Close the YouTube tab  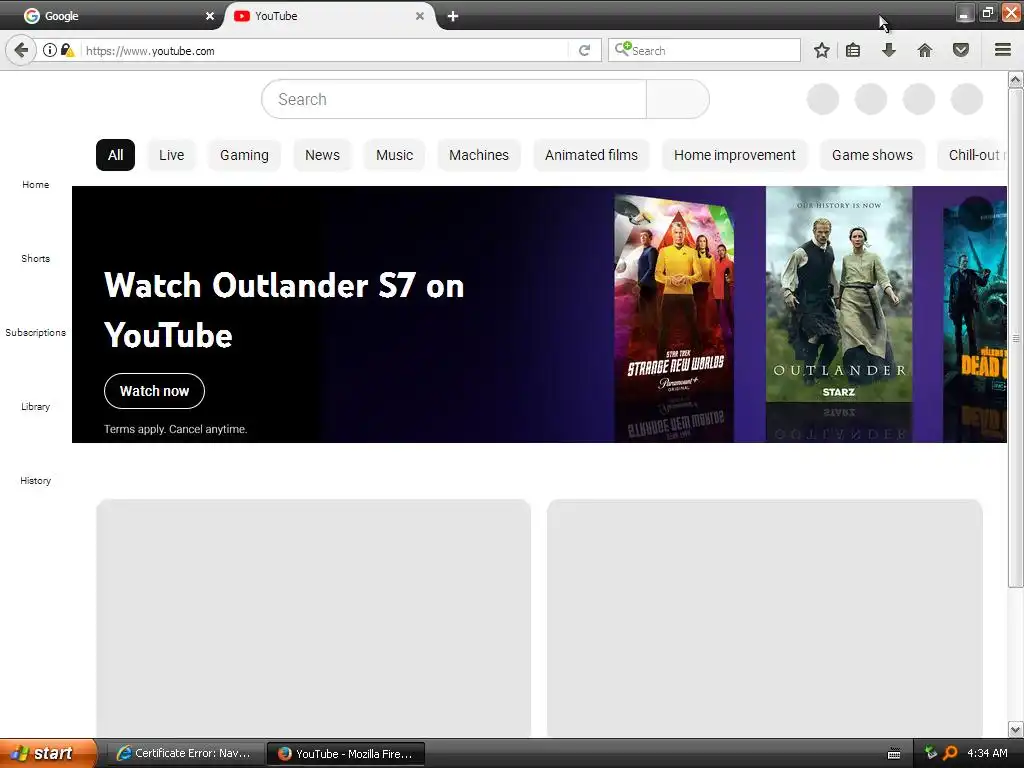pyautogui.click(x=420, y=16)
